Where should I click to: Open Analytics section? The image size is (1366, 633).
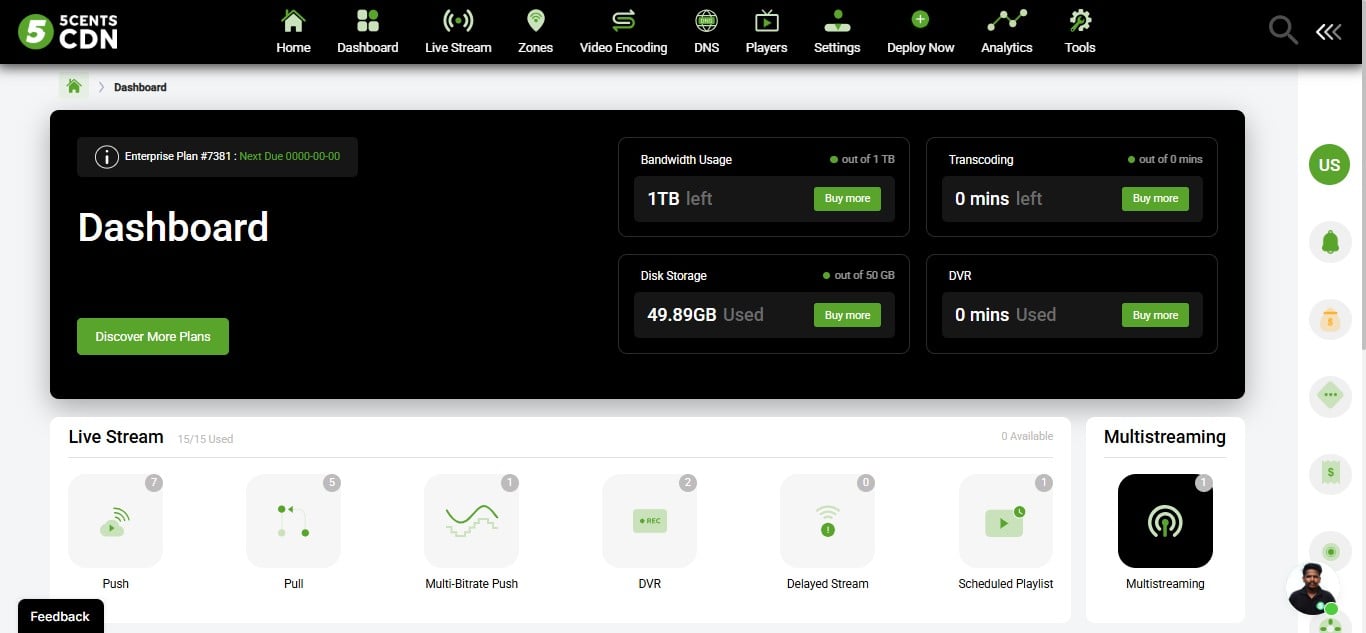coord(1006,32)
